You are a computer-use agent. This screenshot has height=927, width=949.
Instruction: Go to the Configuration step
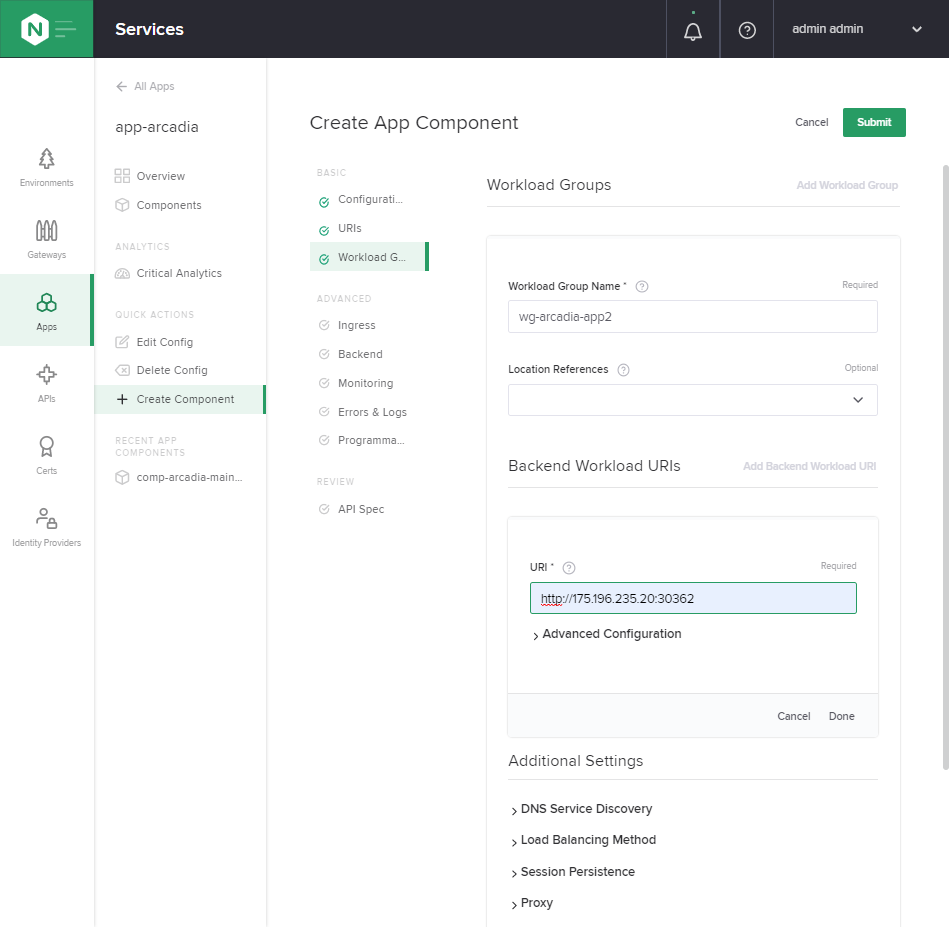(x=369, y=200)
